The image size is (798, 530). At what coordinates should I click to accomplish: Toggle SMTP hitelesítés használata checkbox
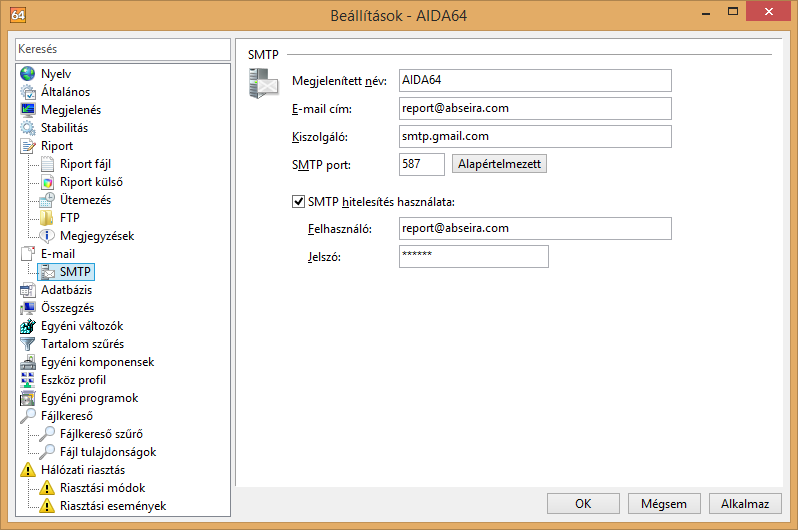click(x=298, y=202)
